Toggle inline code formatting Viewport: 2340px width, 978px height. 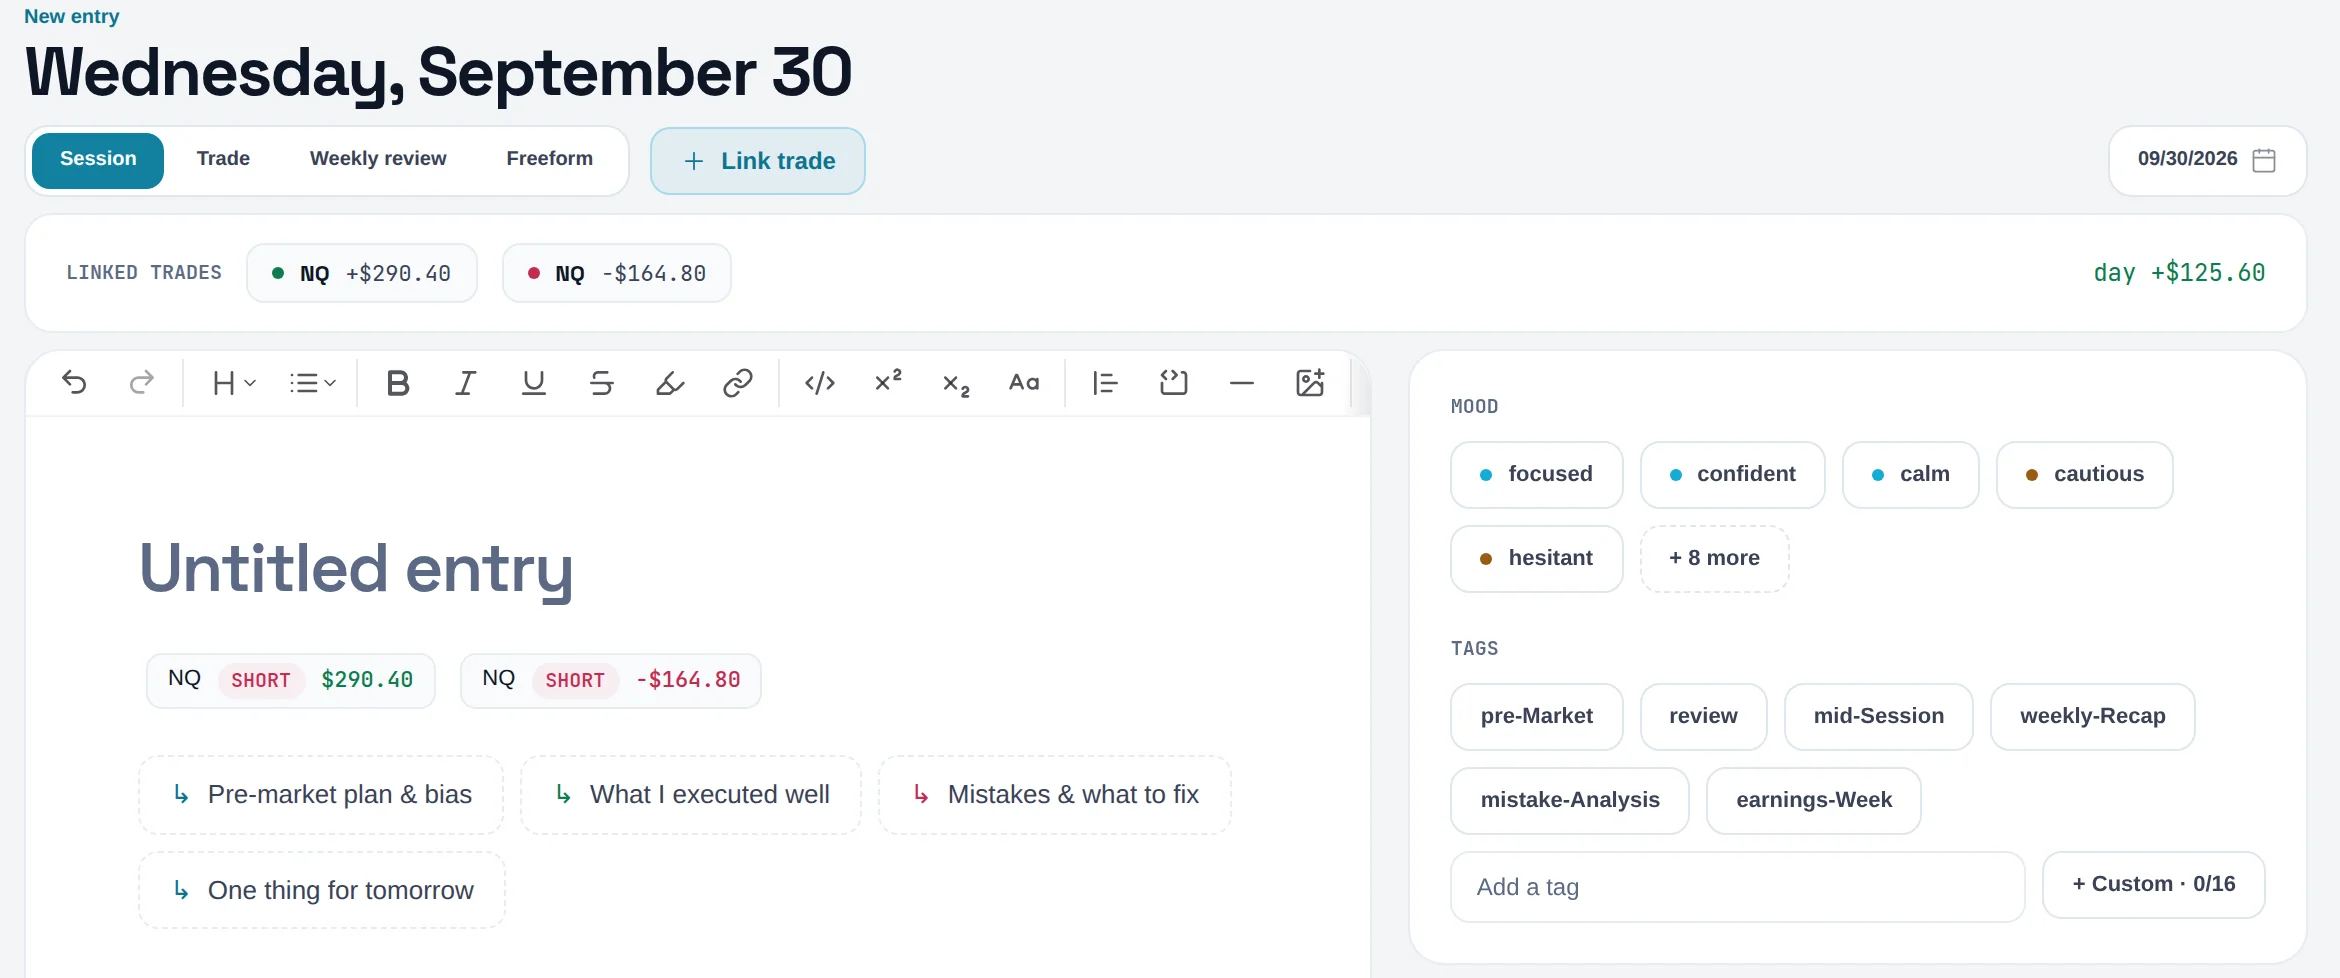[820, 383]
